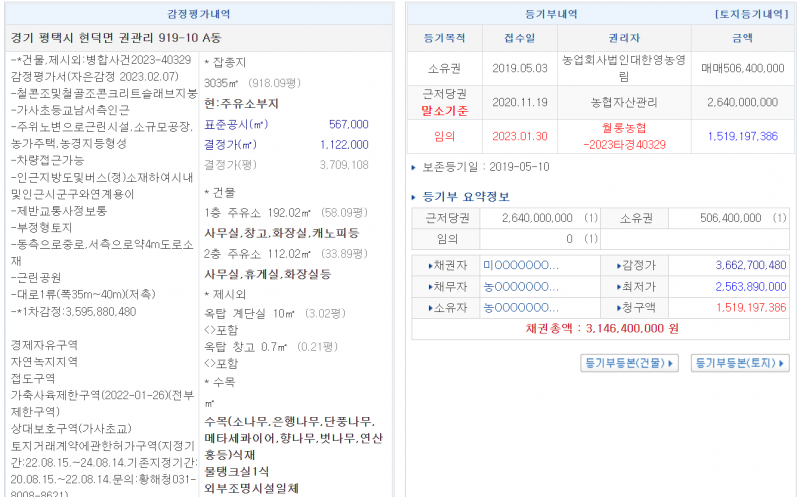Select the 임의 row dated 2023.01.30

pos(600,136)
